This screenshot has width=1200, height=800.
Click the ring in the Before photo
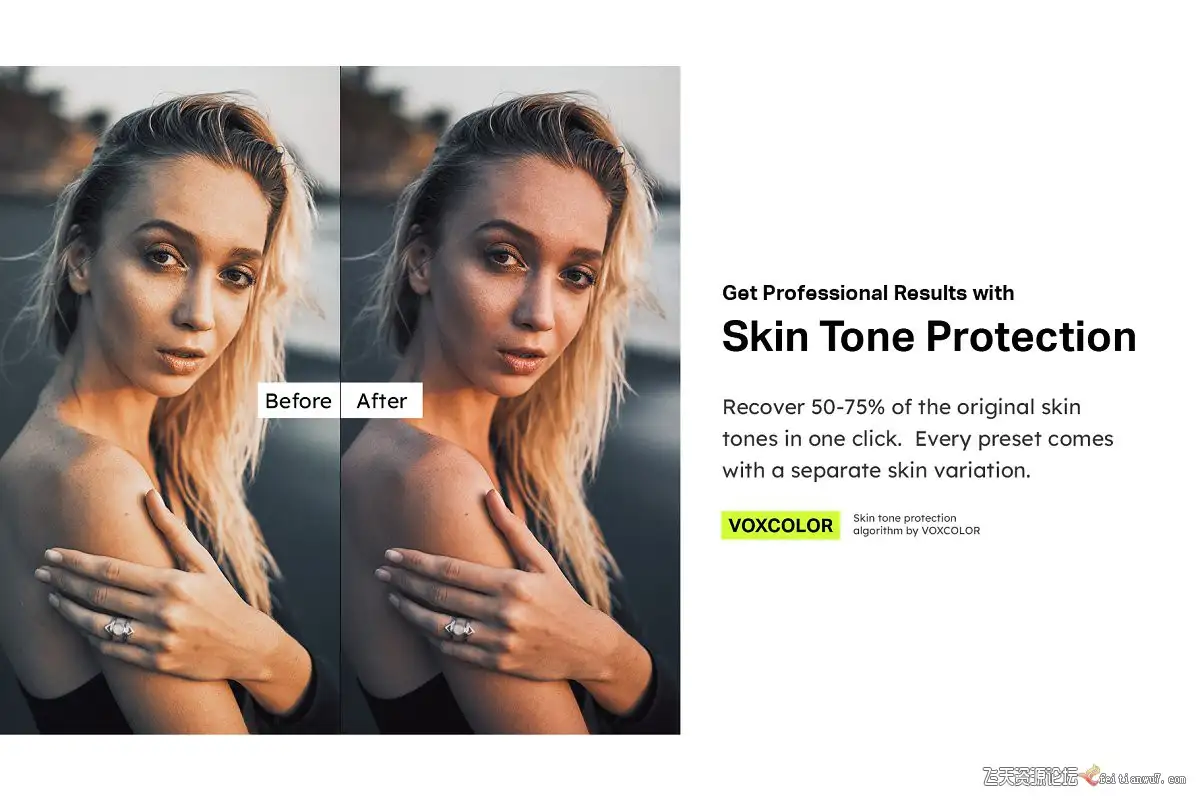click(119, 629)
